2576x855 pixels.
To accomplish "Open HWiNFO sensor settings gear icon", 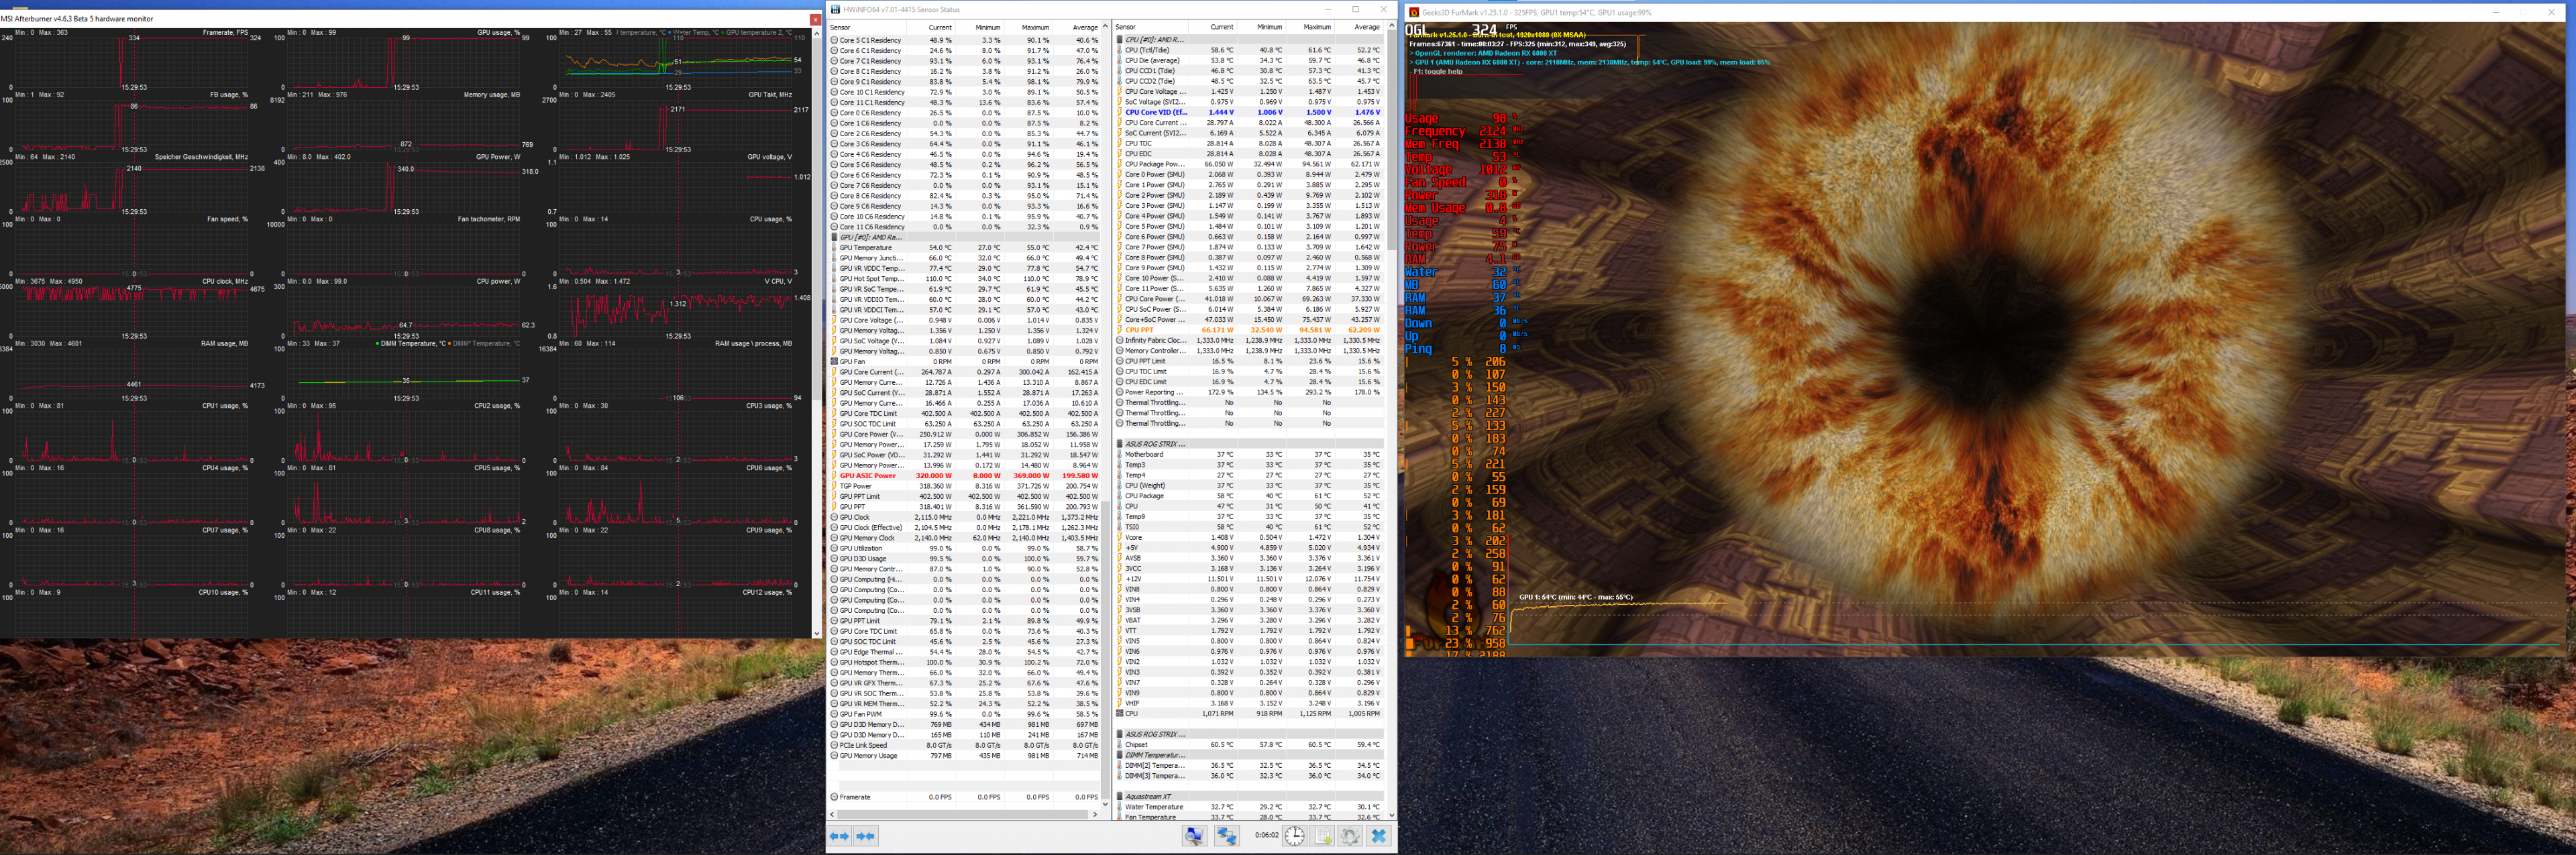I will (x=1350, y=836).
